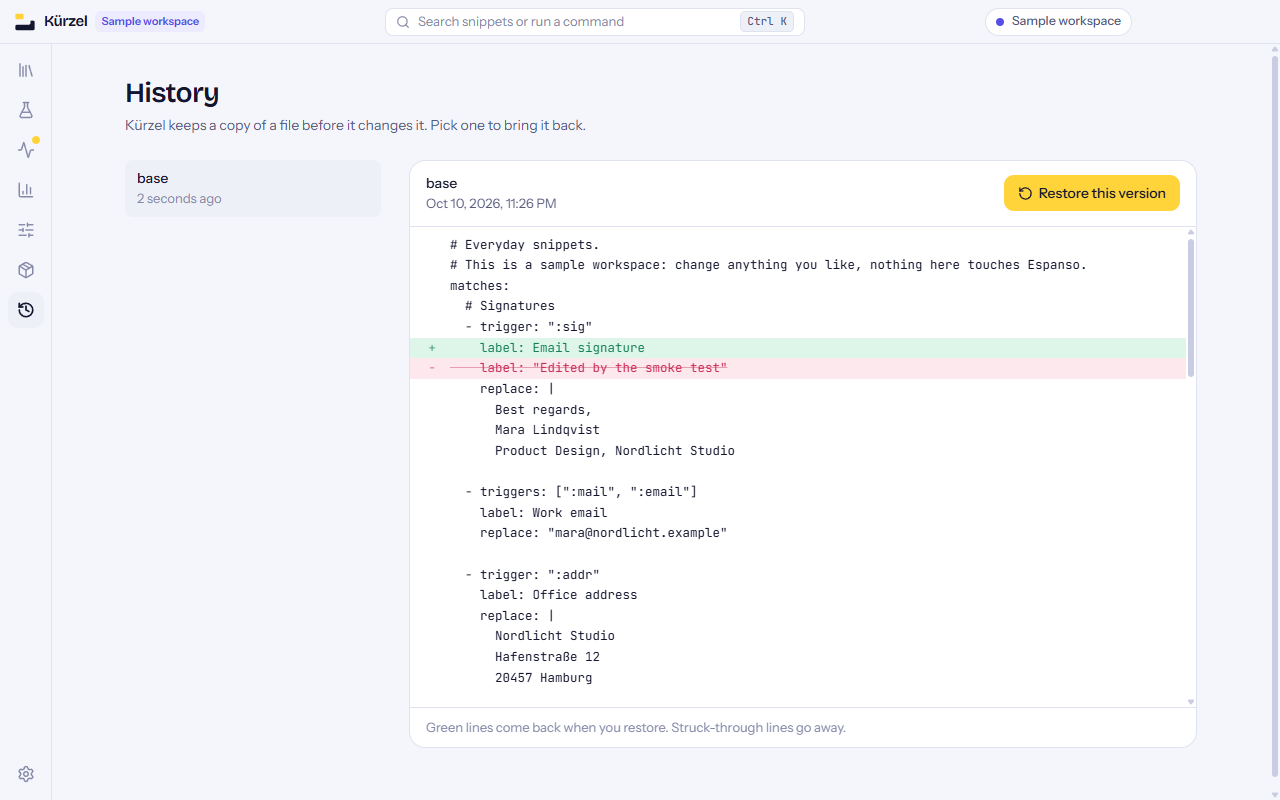Open settings via the gear icon

26,774
